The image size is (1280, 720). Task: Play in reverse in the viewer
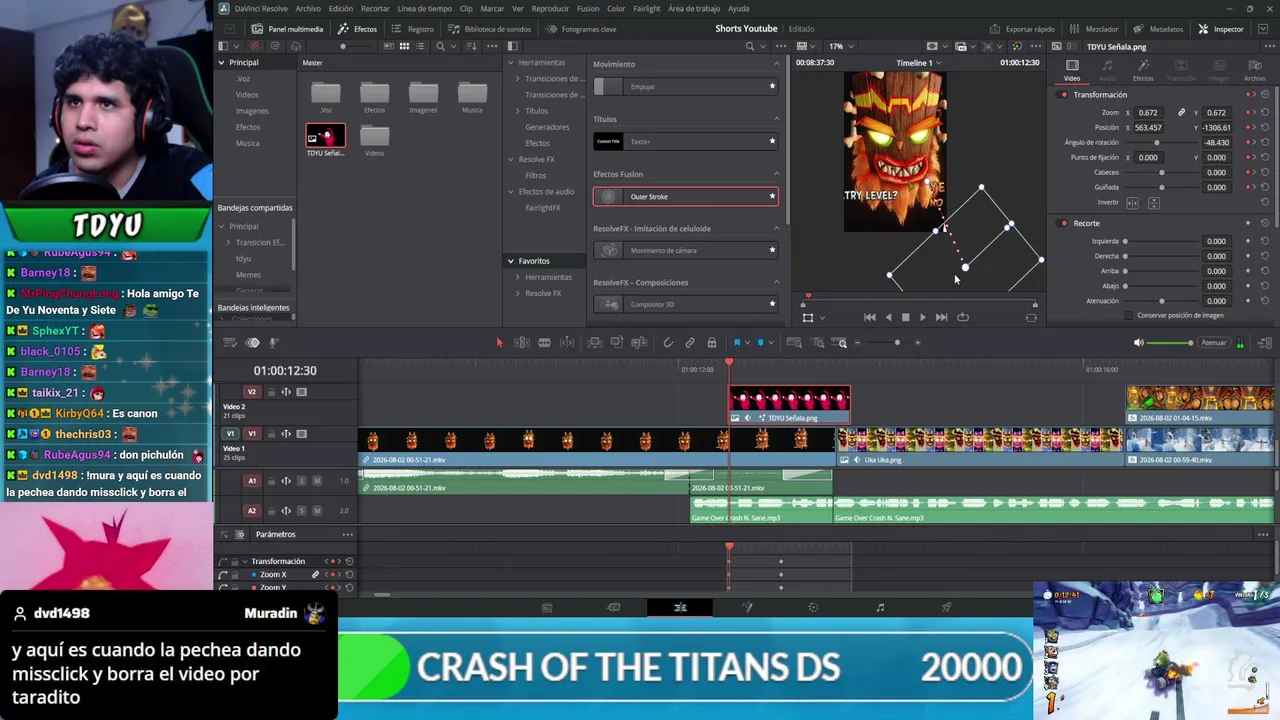coord(888,317)
